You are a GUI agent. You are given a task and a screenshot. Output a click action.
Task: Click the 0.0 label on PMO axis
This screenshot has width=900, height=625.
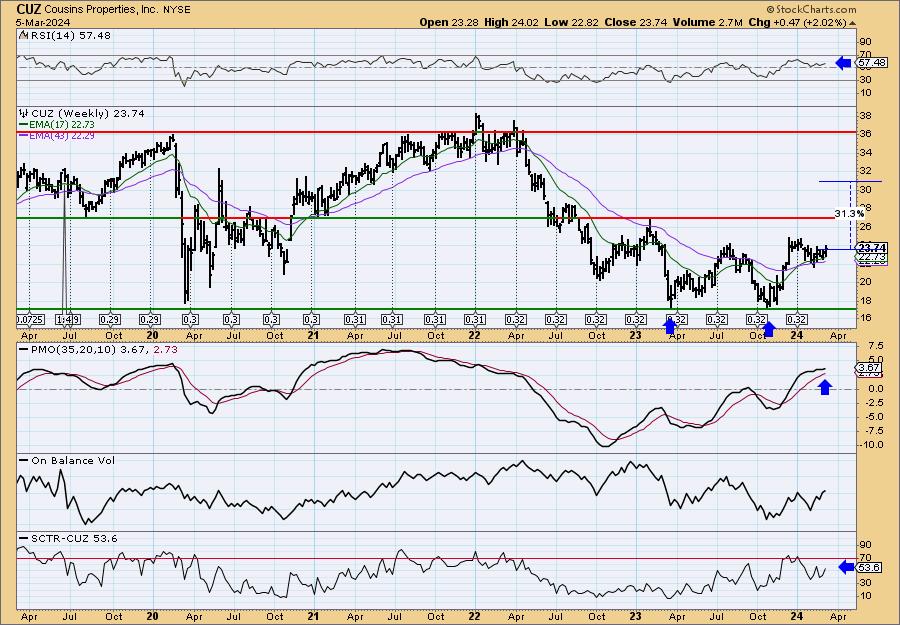pyautogui.click(x=876, y=389)
